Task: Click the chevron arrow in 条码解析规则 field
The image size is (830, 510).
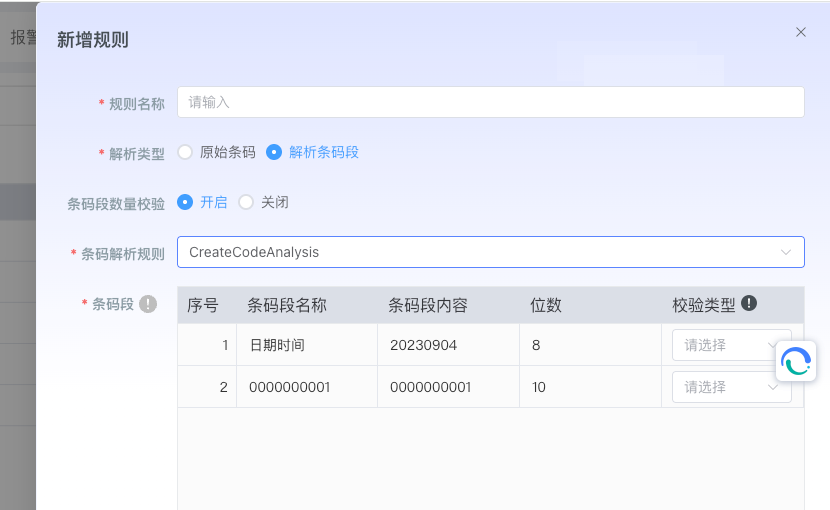Action: pos(785,253)
